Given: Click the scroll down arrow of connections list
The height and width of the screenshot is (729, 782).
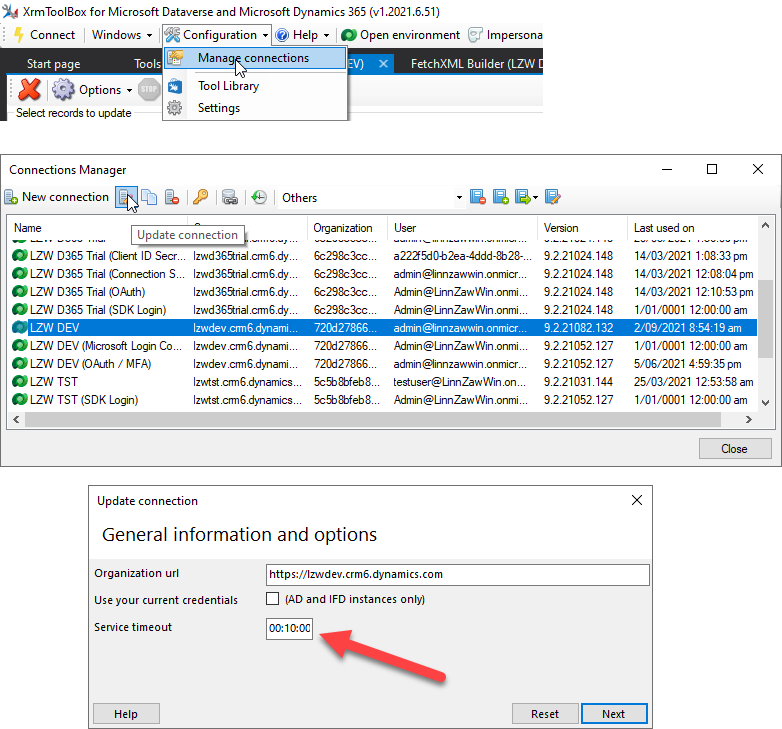Looking at the screenshot, I should (766, 403).
